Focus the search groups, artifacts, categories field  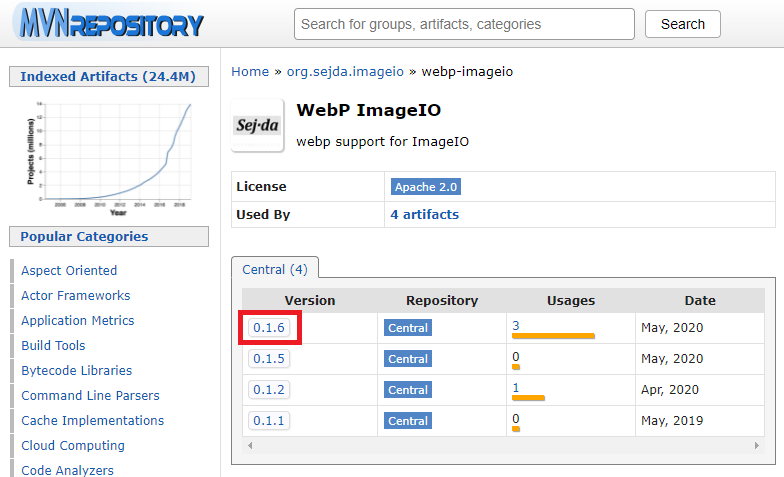[x=464, y=24]
